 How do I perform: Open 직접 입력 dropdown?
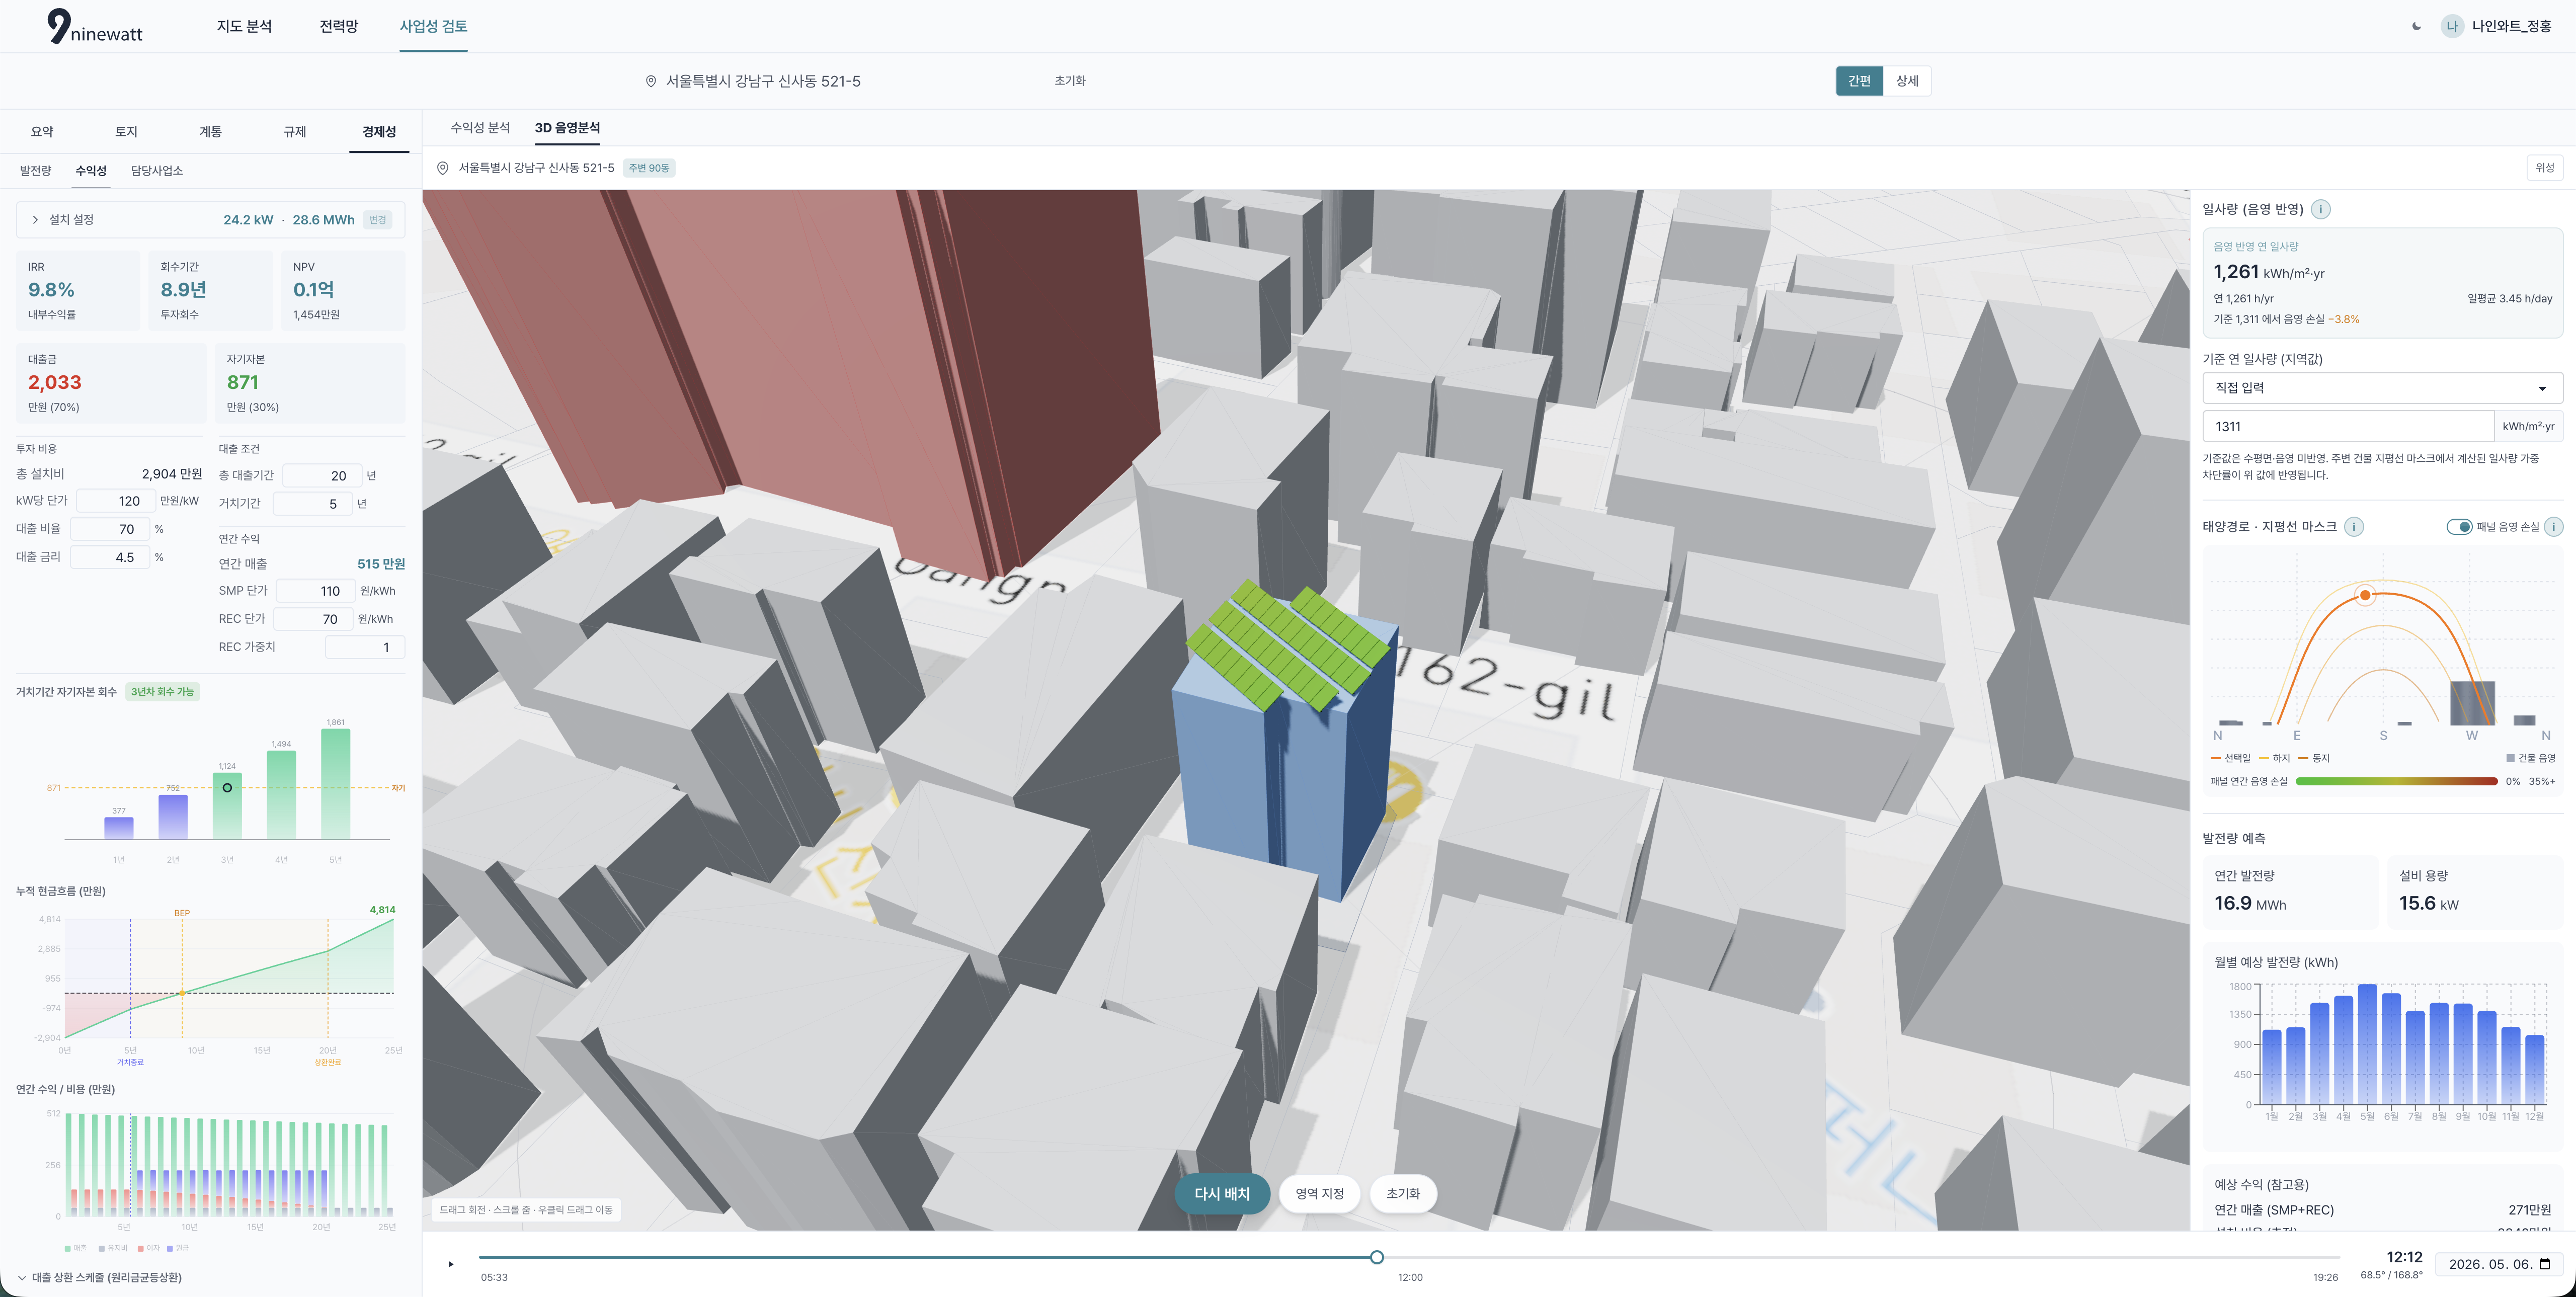[x=2382, y=388]
